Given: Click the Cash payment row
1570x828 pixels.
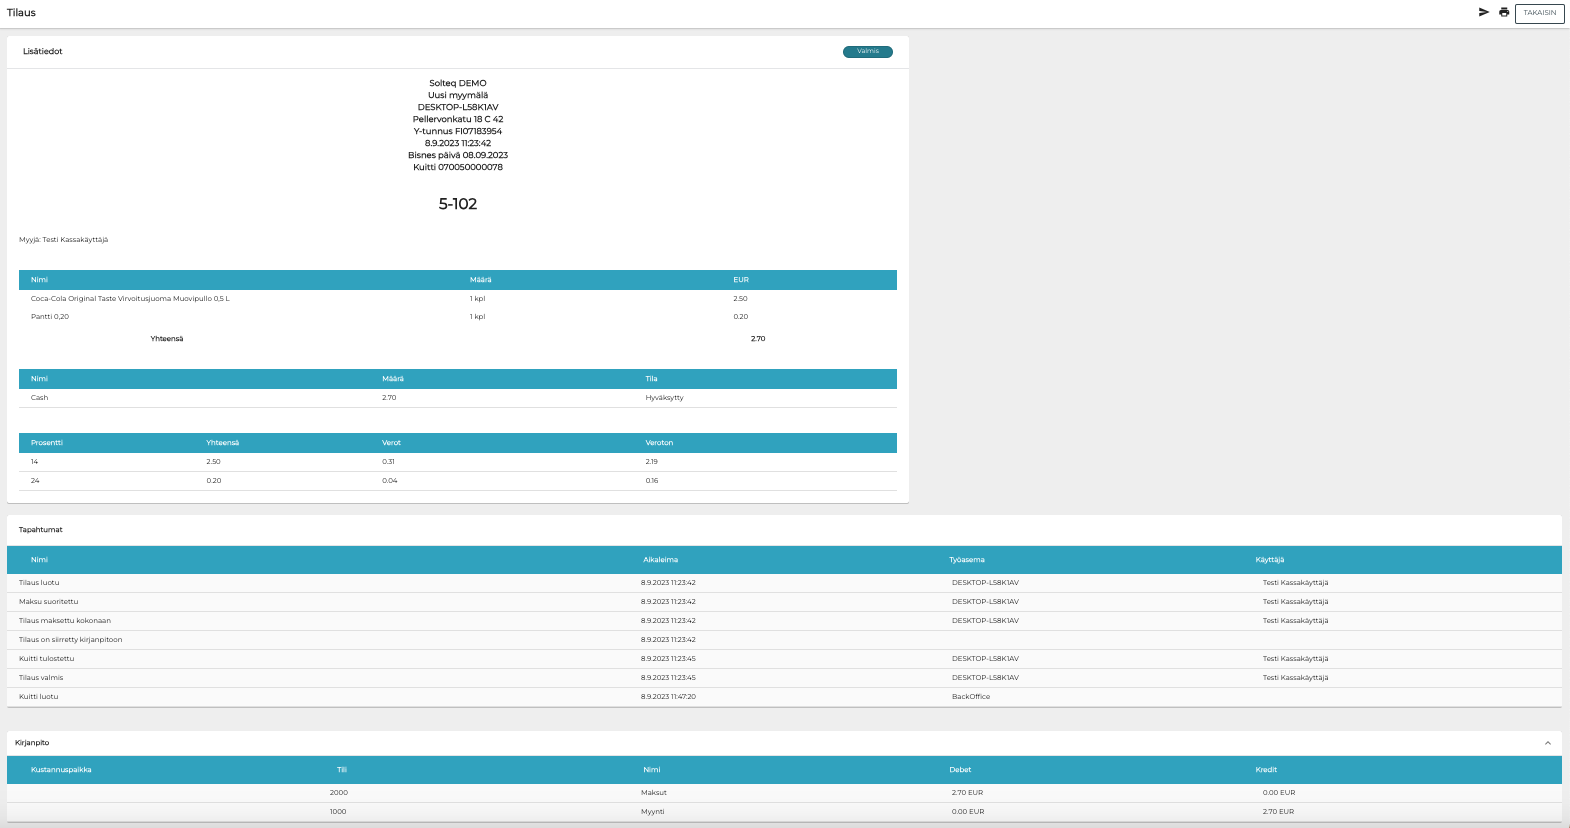Looking at the screenshot, I should 40,398.
